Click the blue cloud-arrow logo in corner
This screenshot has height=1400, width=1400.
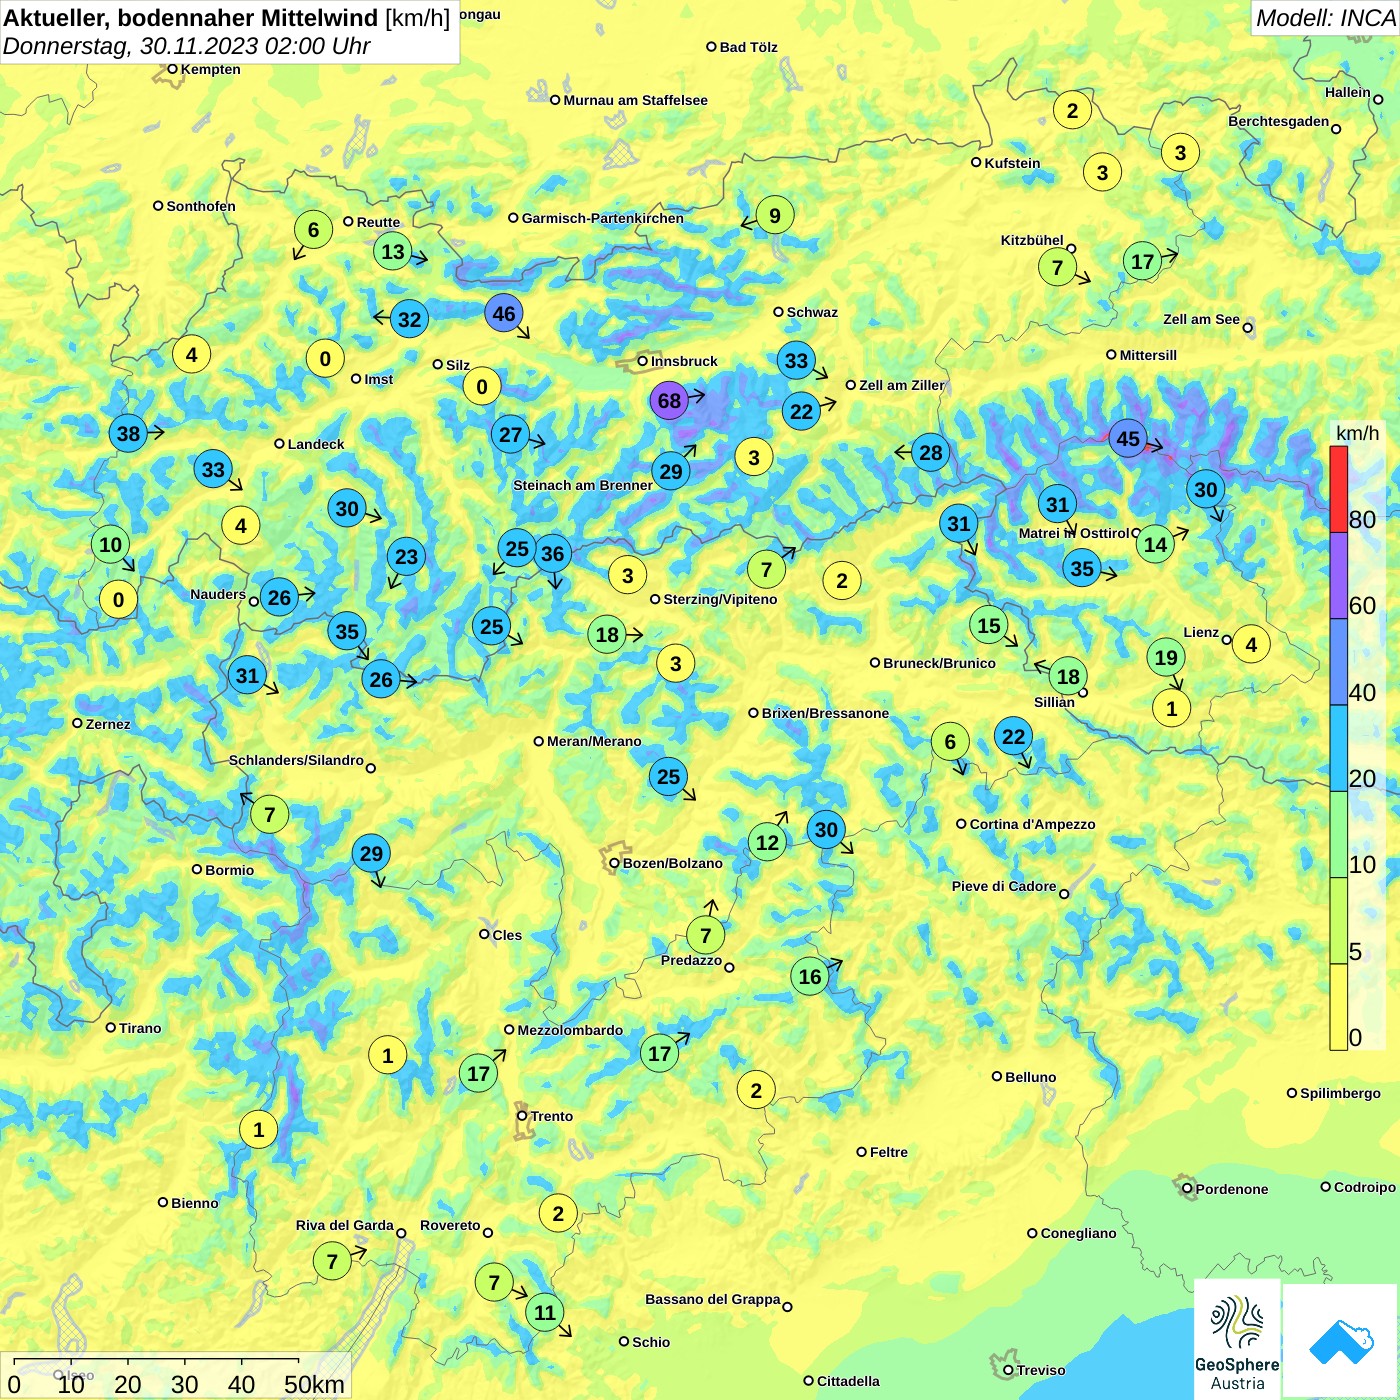coord(1341,1342)
